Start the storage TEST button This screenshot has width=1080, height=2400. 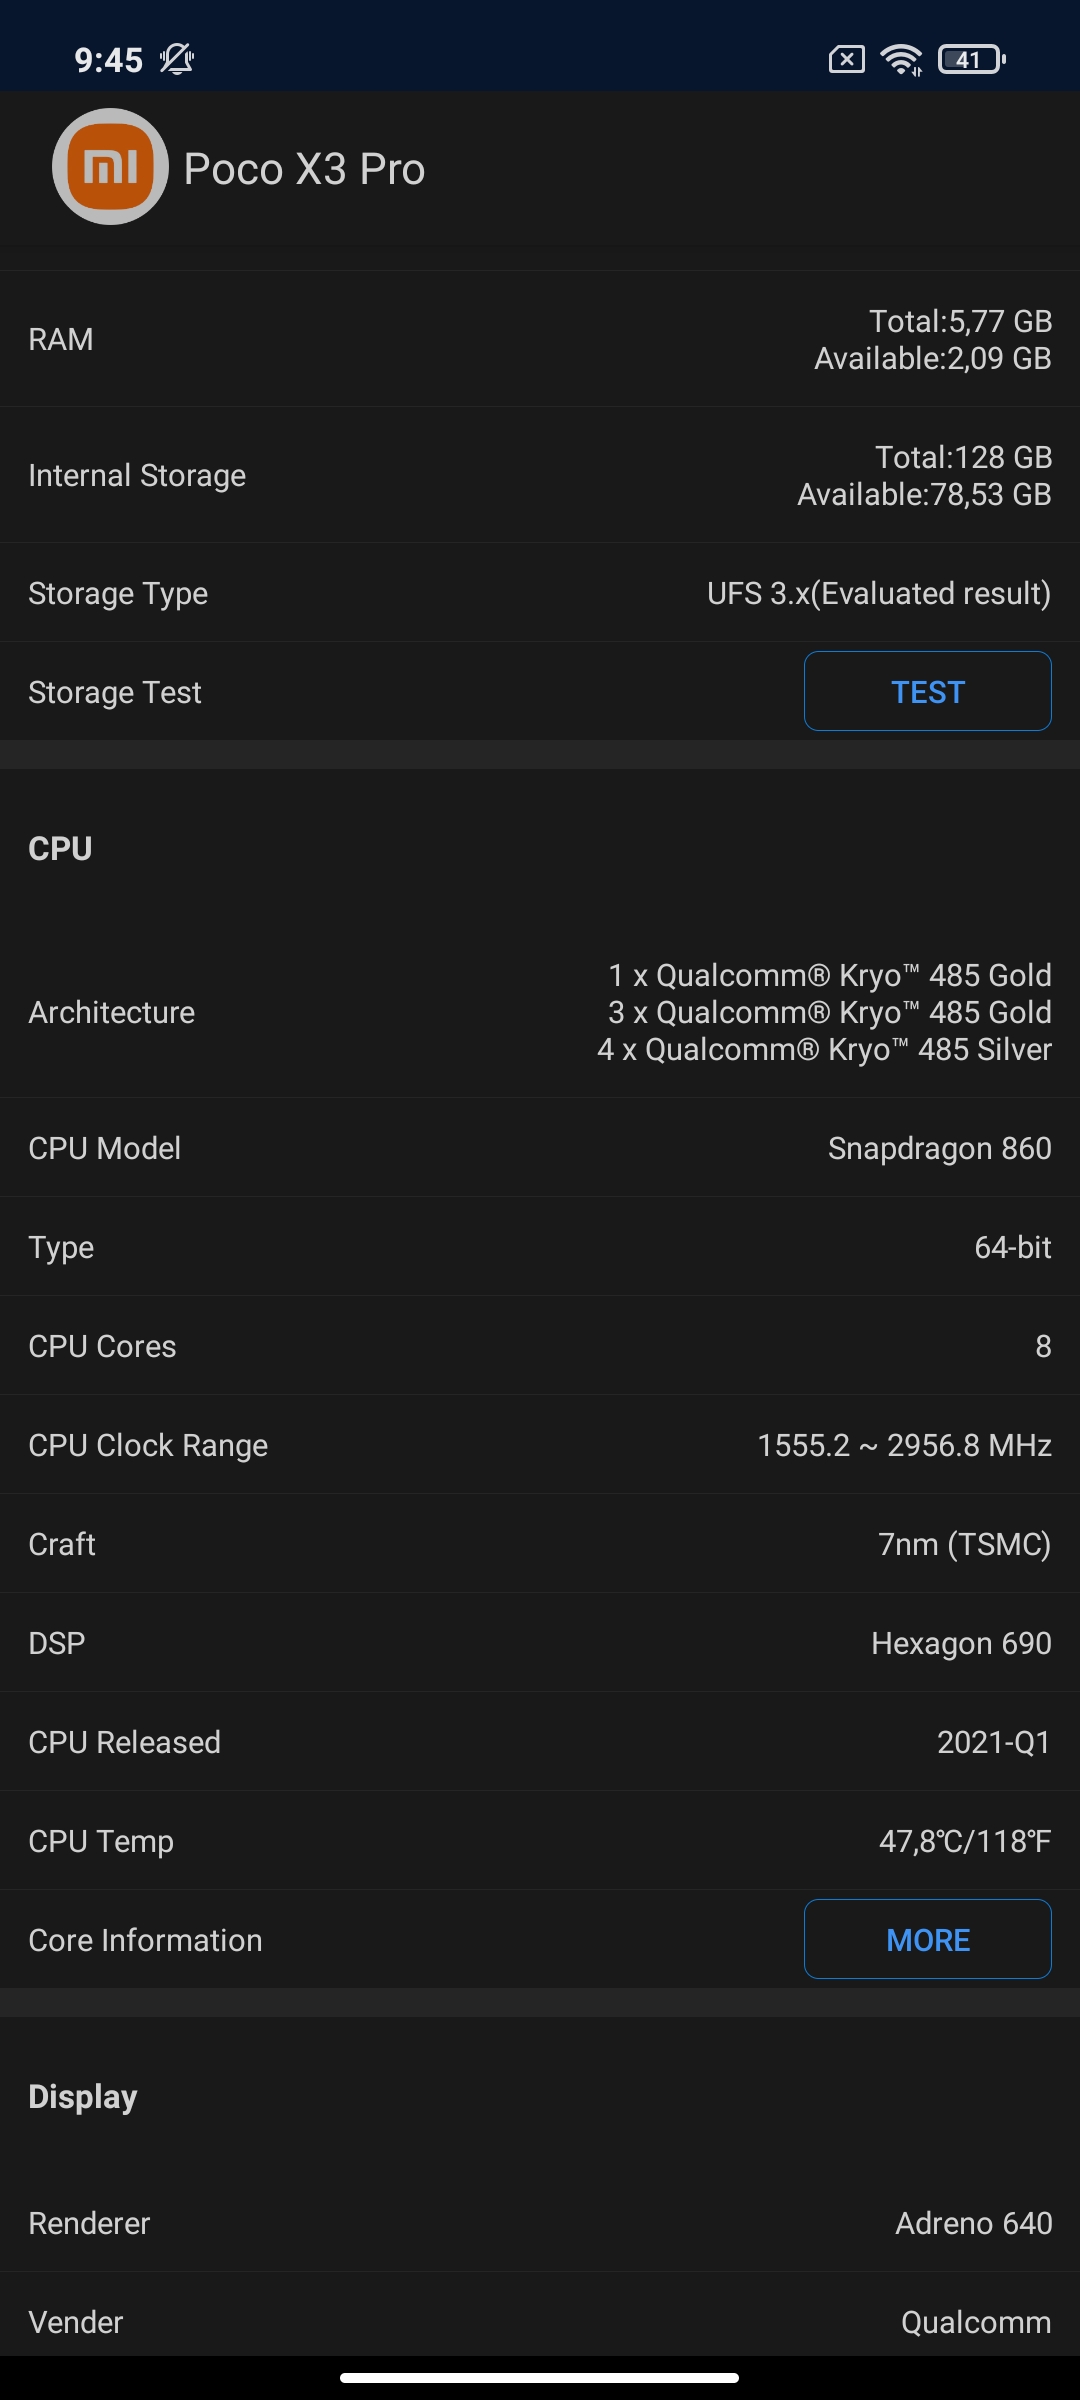click(x=927, y=691)
